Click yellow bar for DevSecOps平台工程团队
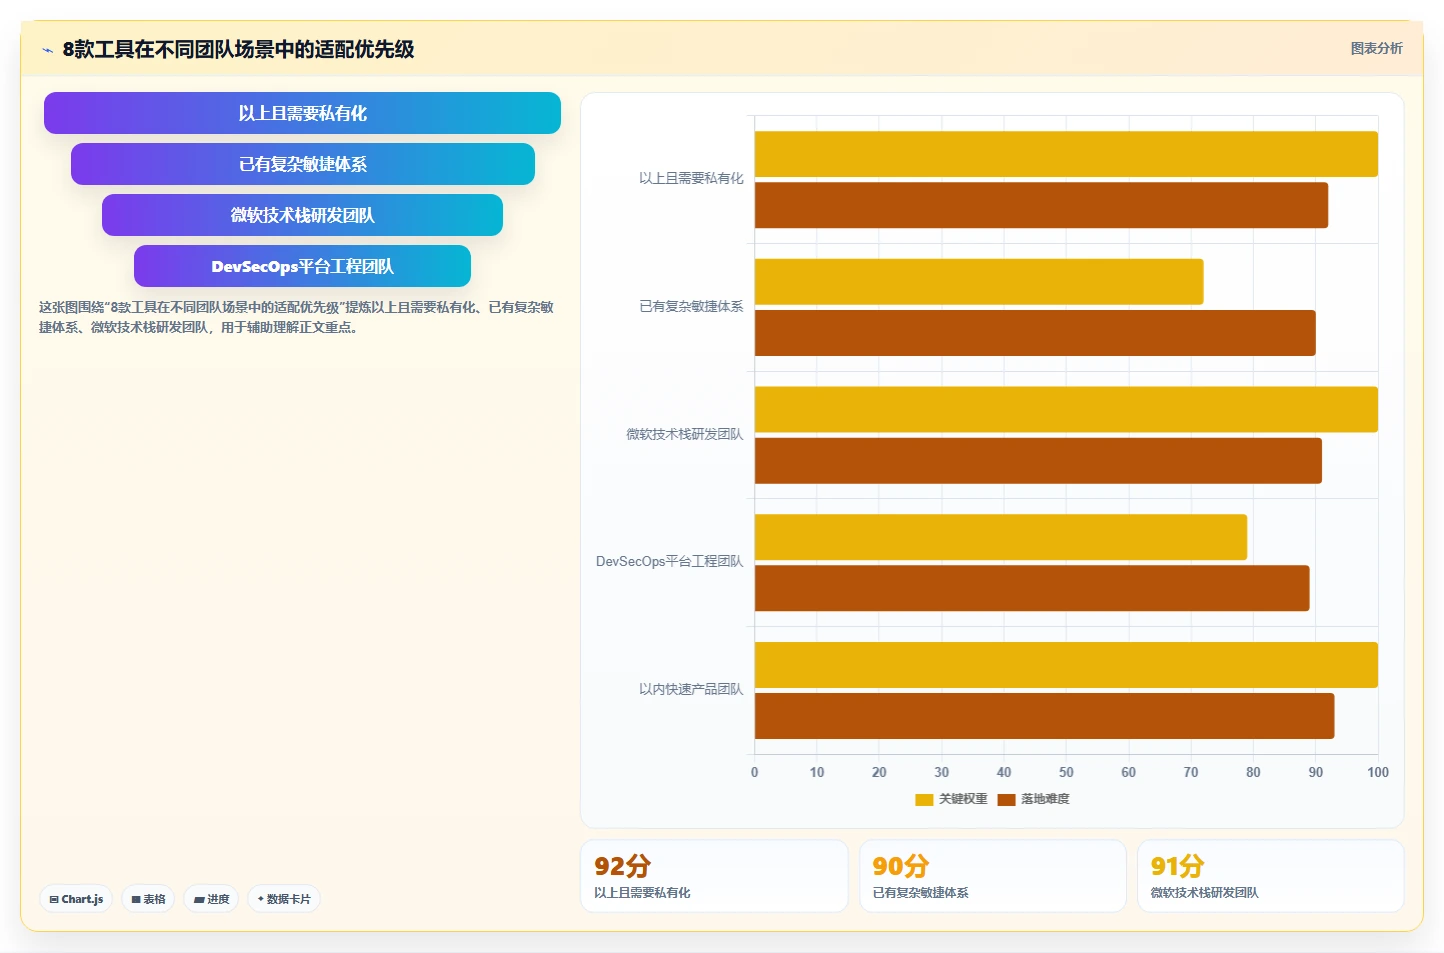 pyautogui.click(x=1001, y=537)
